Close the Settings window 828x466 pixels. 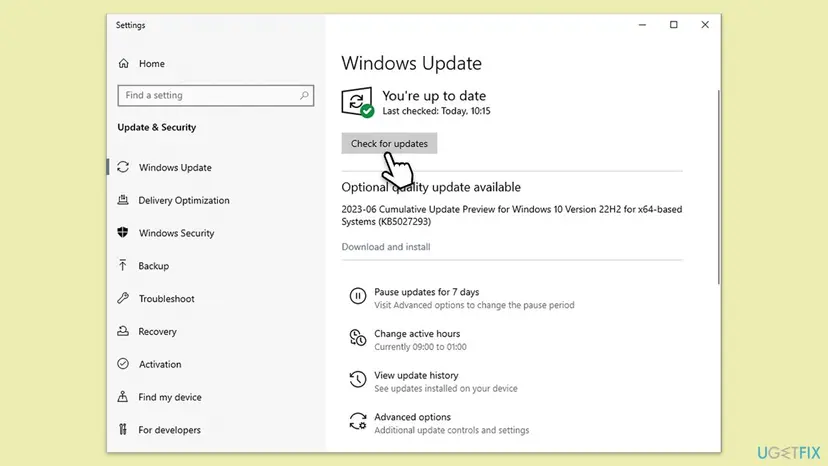point(705,25)
